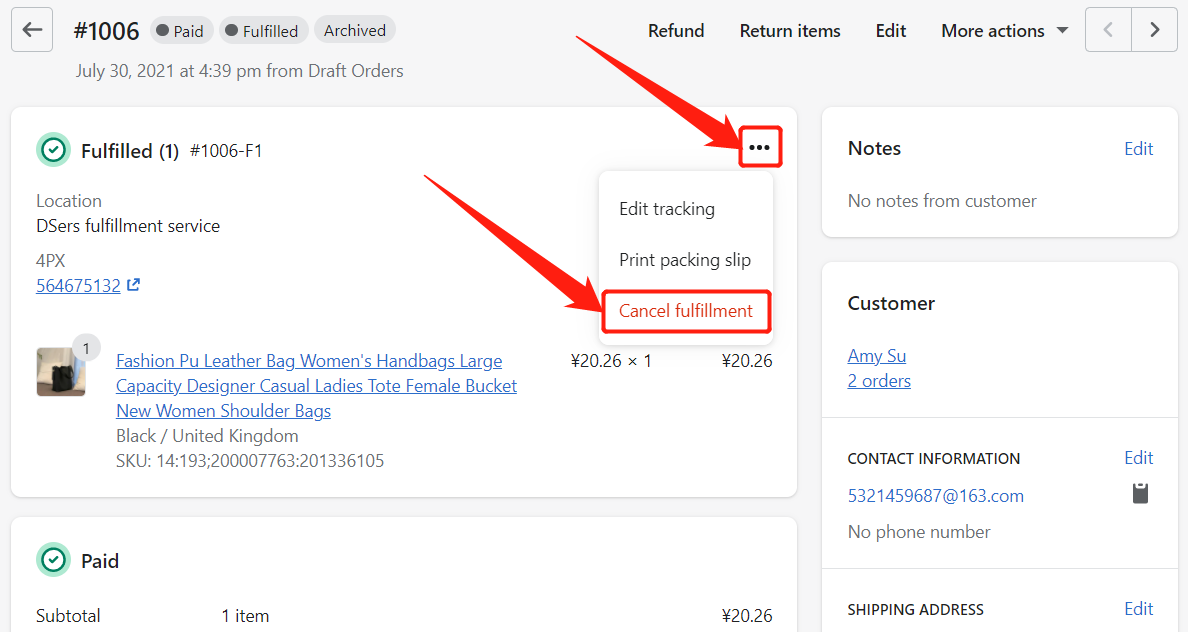Go back using the left arrow button
The image size is (1188, 632).
pos(32,30)
